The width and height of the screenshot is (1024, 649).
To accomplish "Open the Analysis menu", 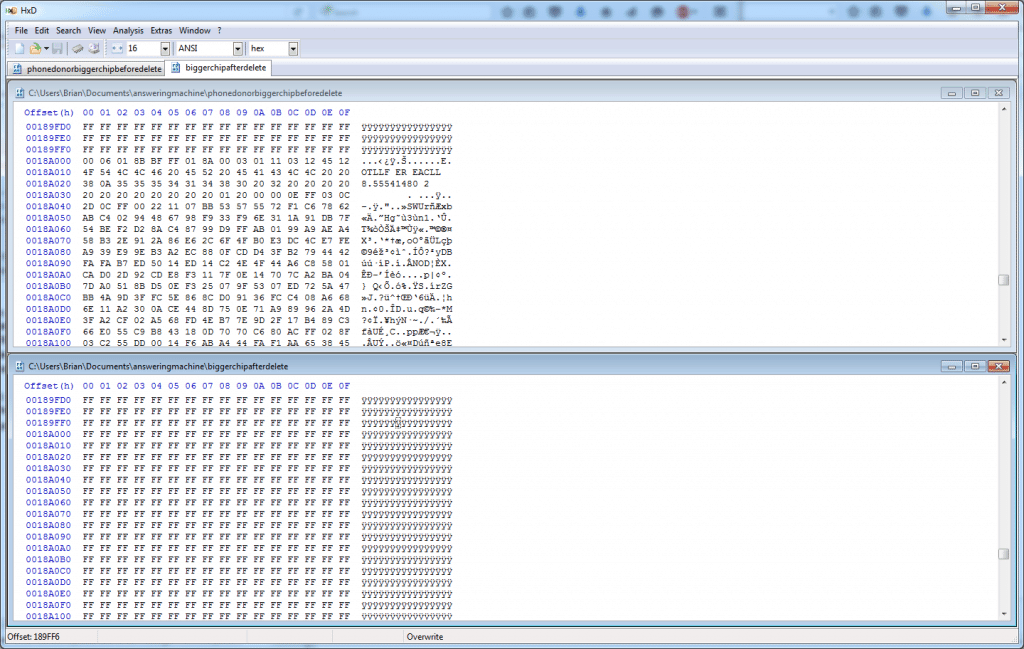I will tap(128, 30).
